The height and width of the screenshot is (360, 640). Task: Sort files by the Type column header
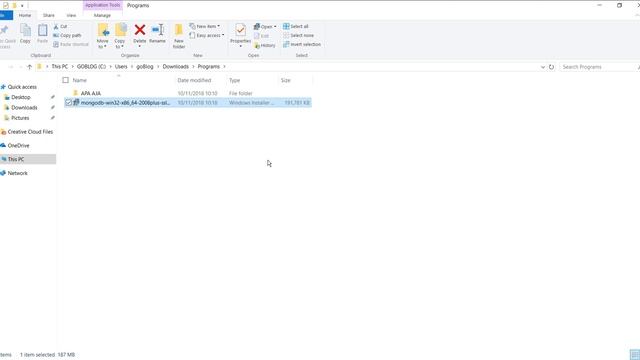234,80
